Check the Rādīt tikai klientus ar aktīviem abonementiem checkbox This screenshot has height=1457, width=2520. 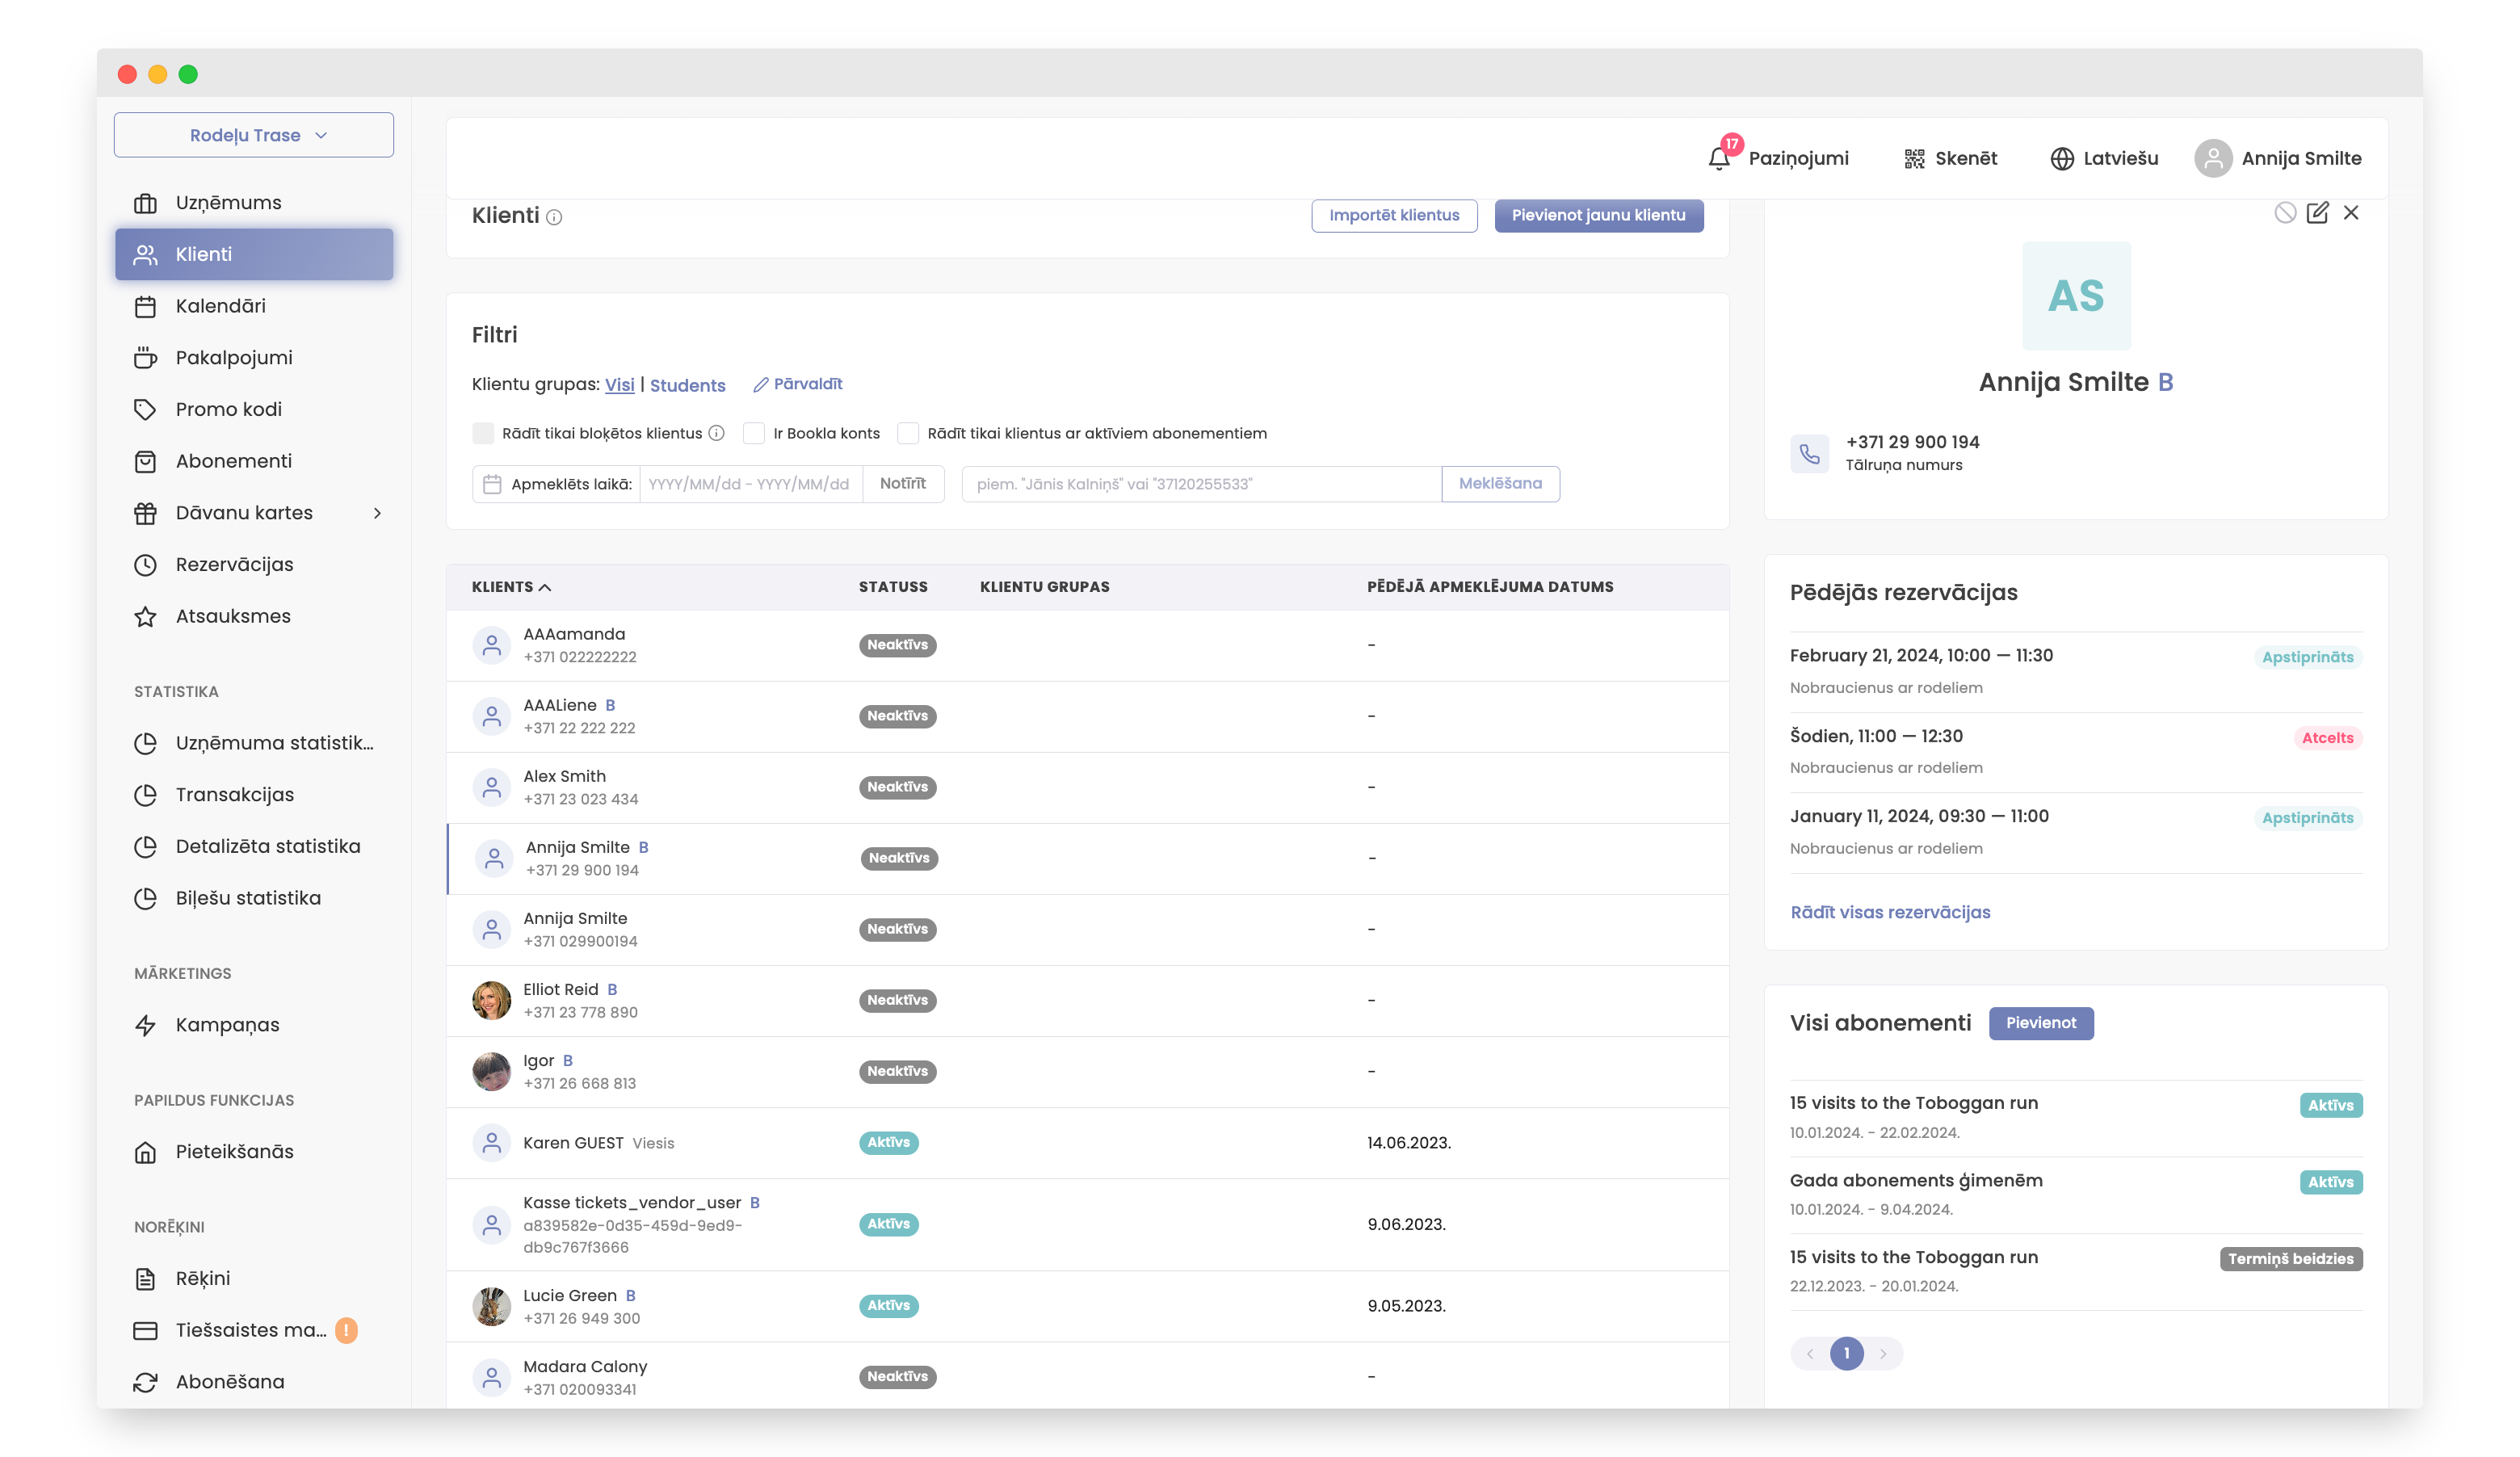coord(908,433)
